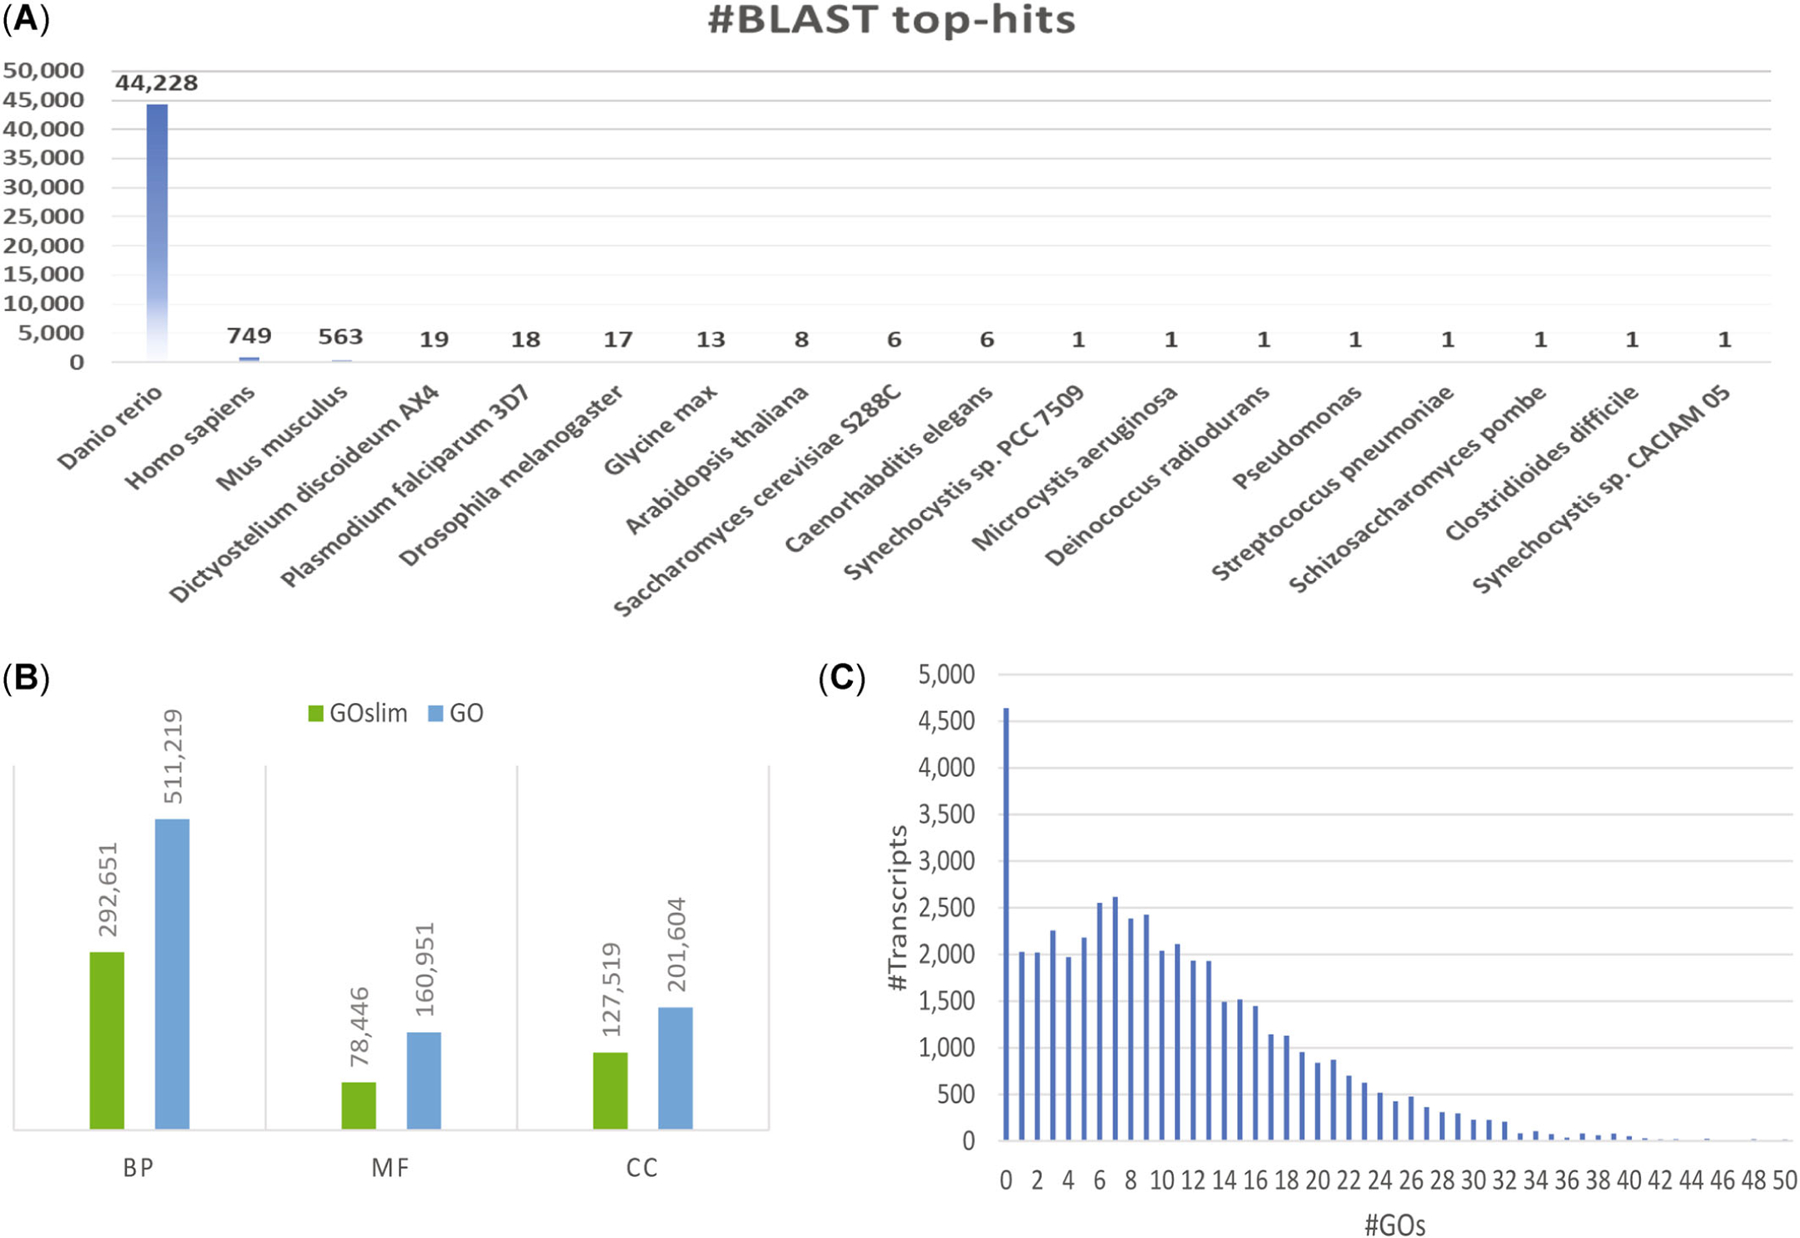1800x1238 pixels.
Task: Click the Schizosaccharomyces pombe label
Action: click(1417, 490)
